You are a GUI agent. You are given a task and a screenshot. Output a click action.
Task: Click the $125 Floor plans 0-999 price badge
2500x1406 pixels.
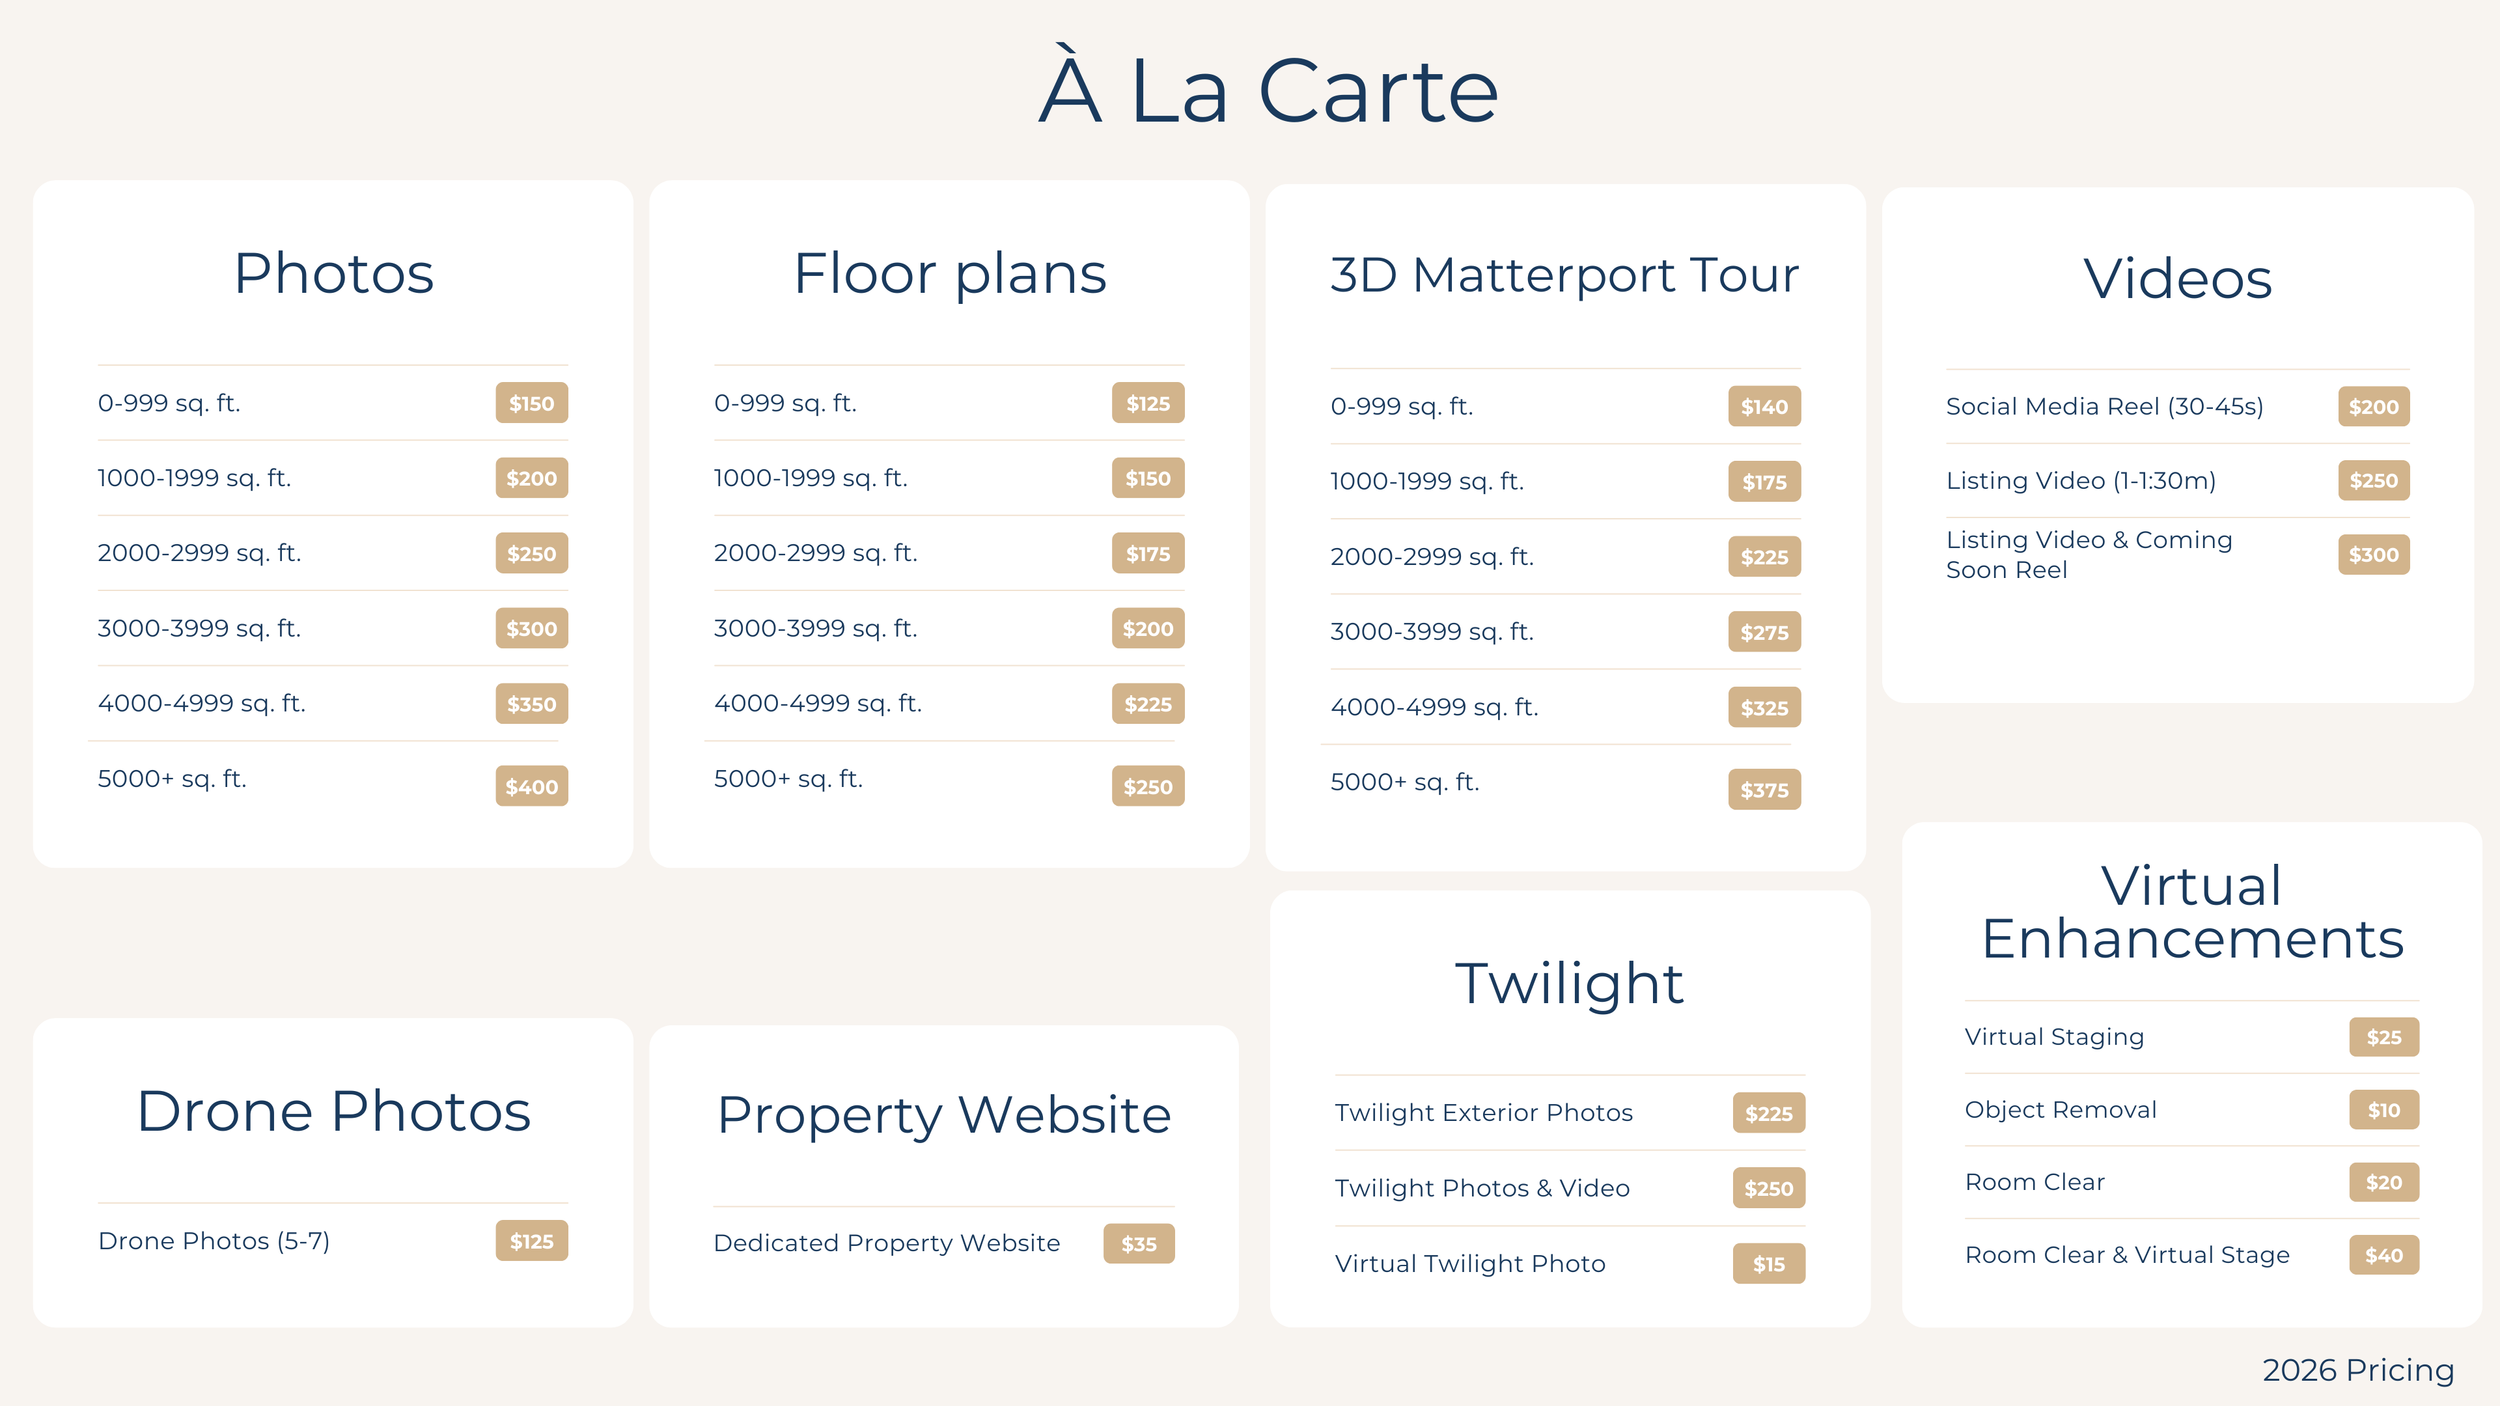(x=1147, y=403)
